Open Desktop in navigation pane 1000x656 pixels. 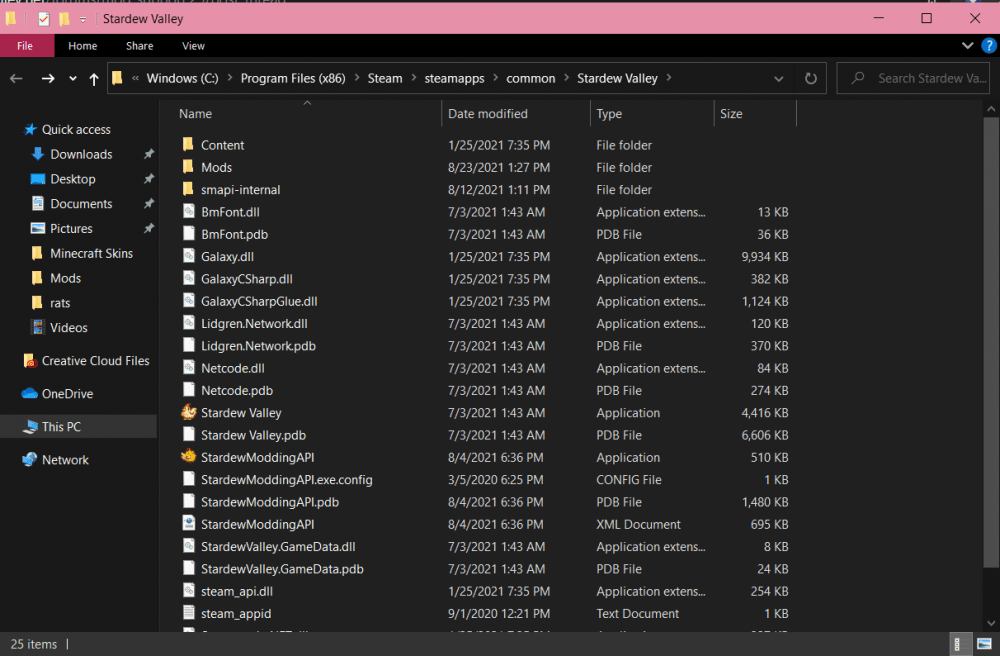pos(73,179)
